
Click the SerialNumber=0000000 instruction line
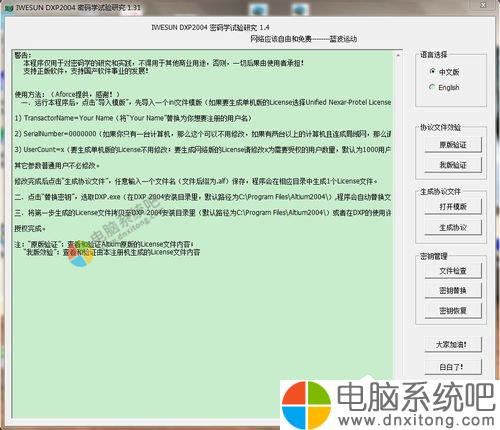203,134
